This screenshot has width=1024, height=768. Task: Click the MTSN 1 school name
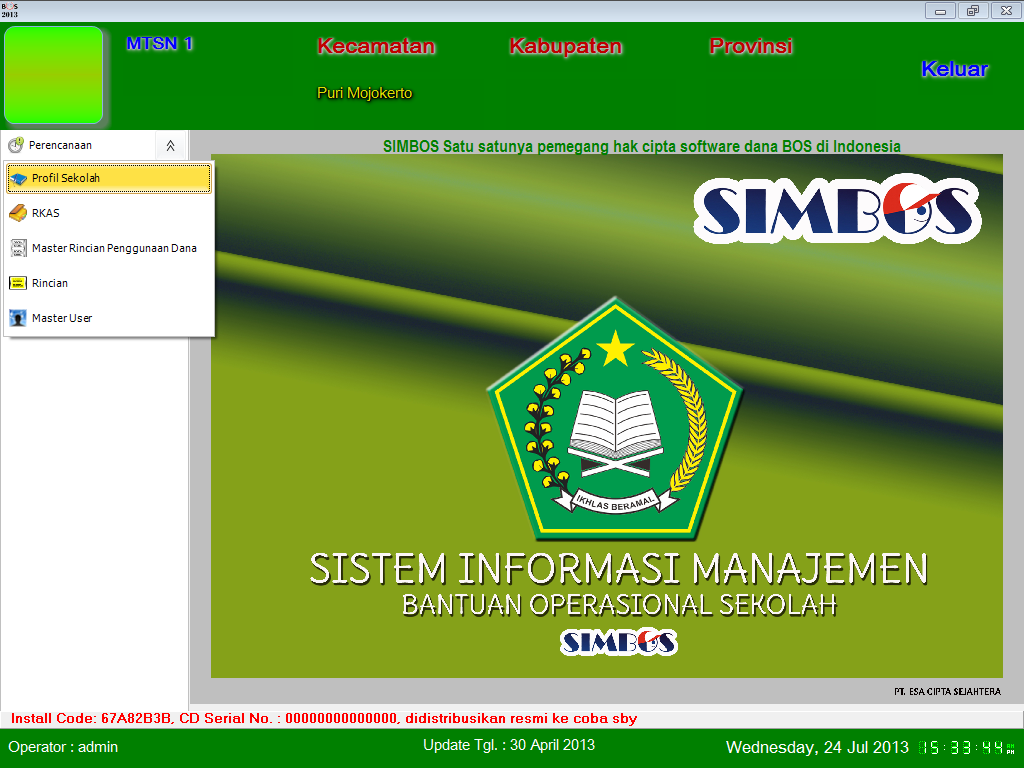159,43
